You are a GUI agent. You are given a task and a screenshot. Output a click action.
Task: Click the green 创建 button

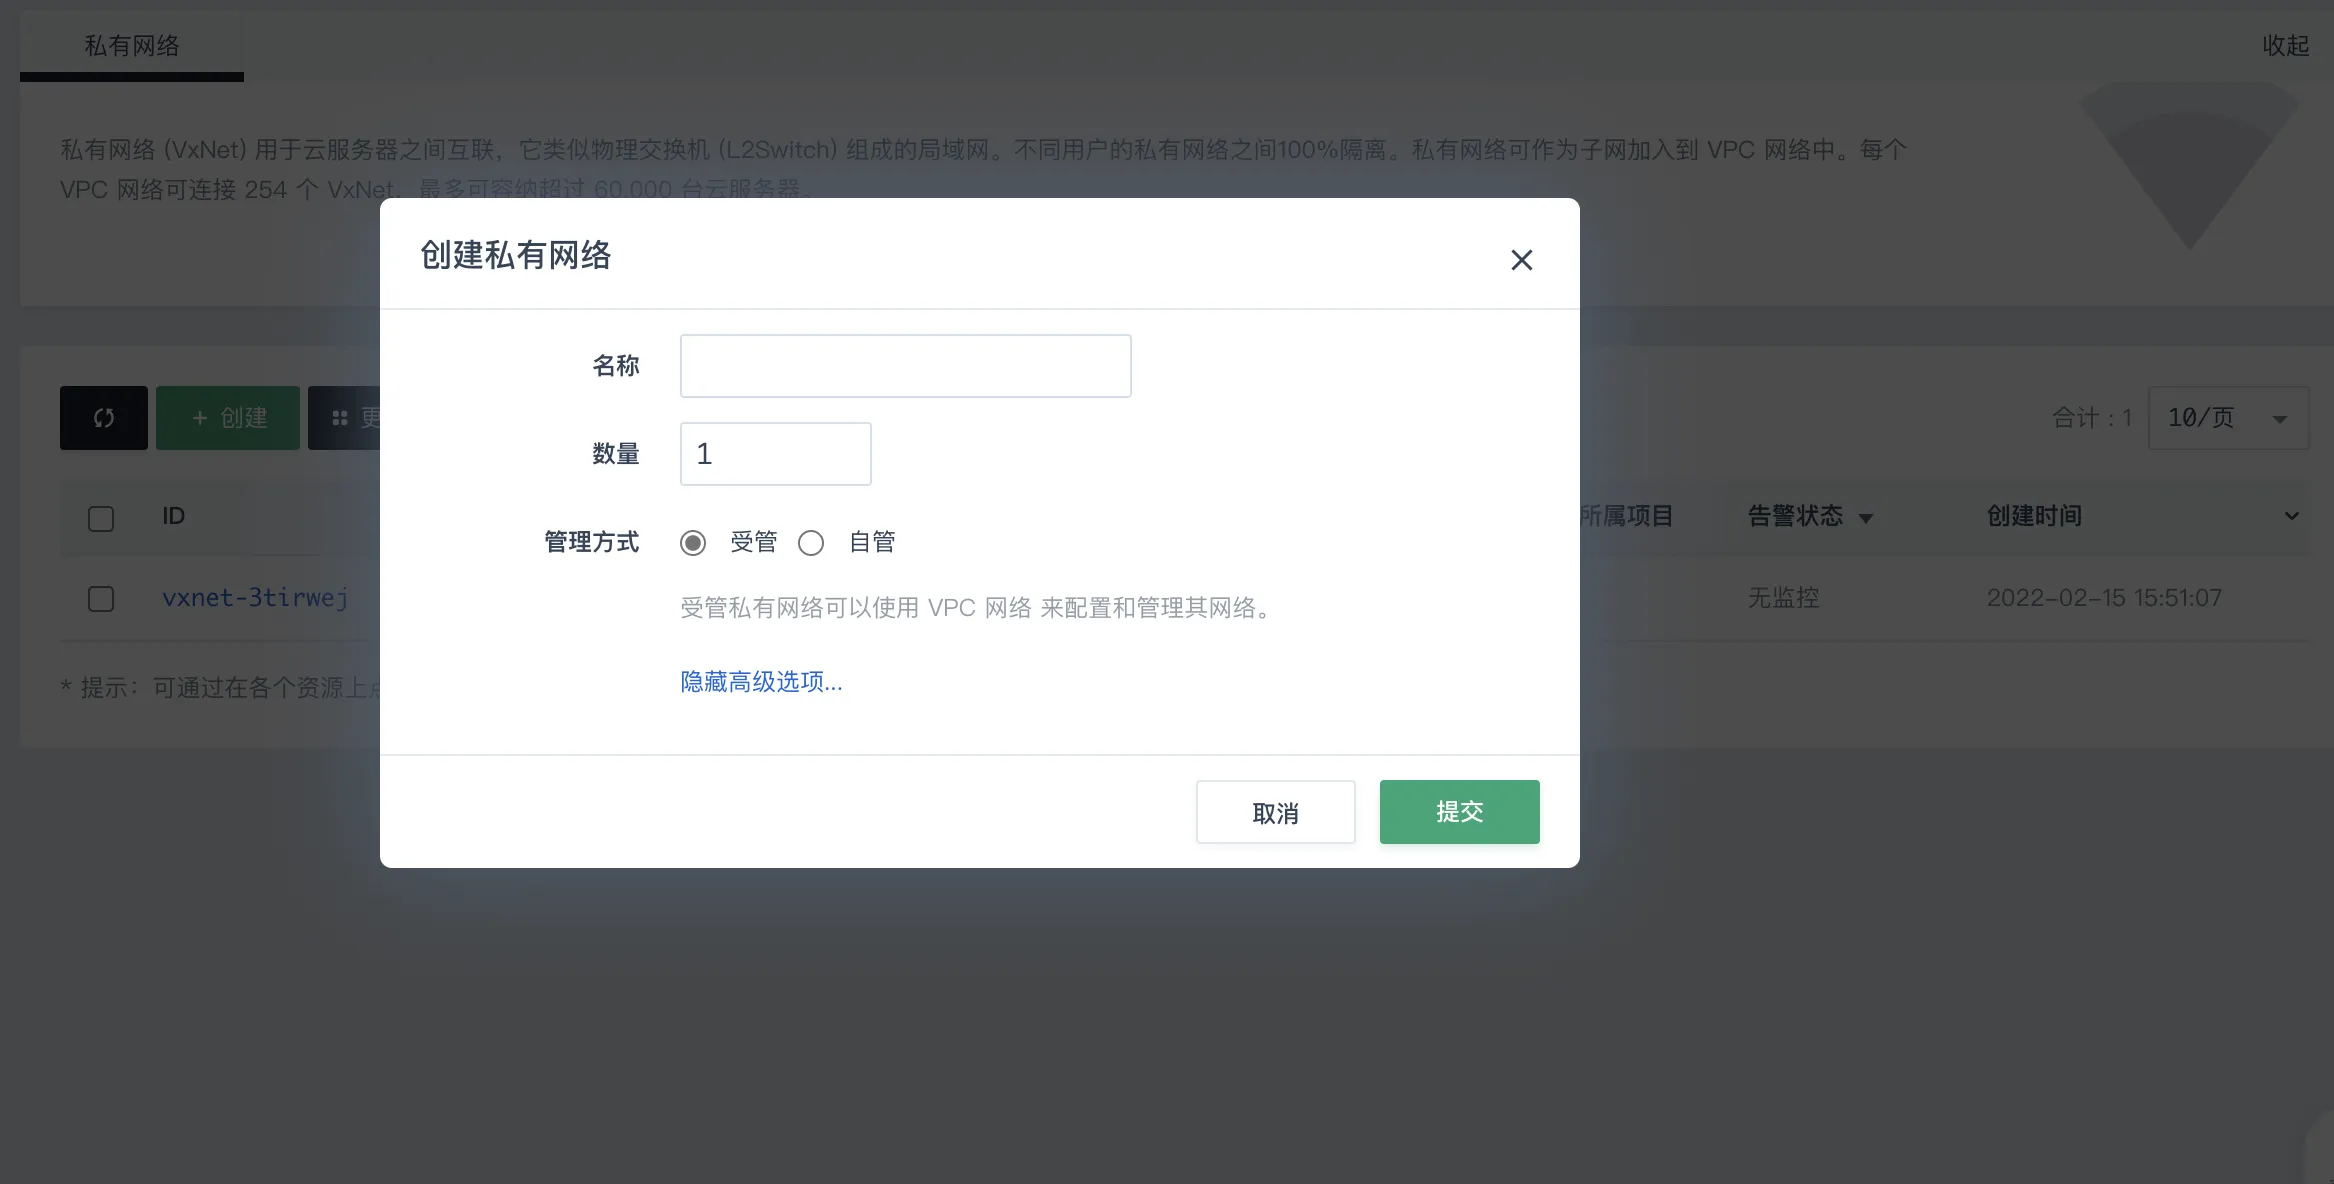[x=228, y=418]
